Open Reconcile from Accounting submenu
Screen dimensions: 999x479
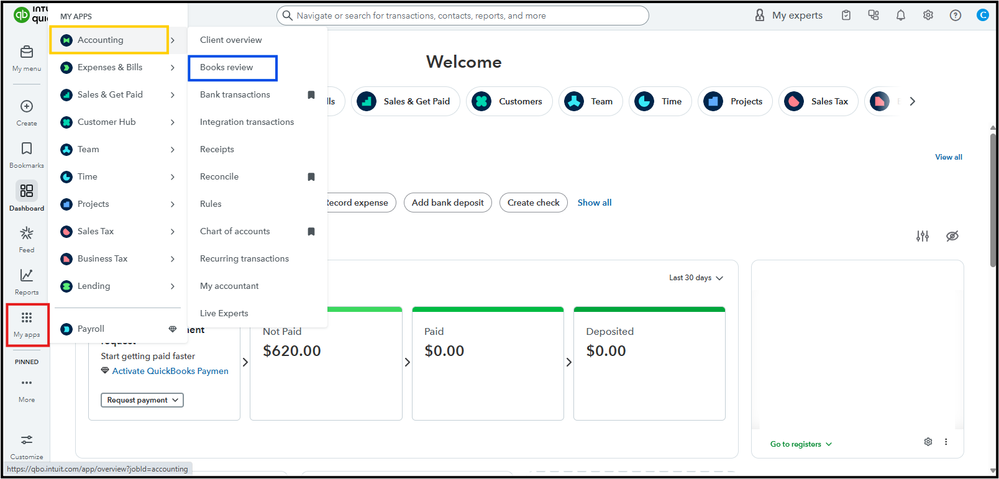point(219,177)
